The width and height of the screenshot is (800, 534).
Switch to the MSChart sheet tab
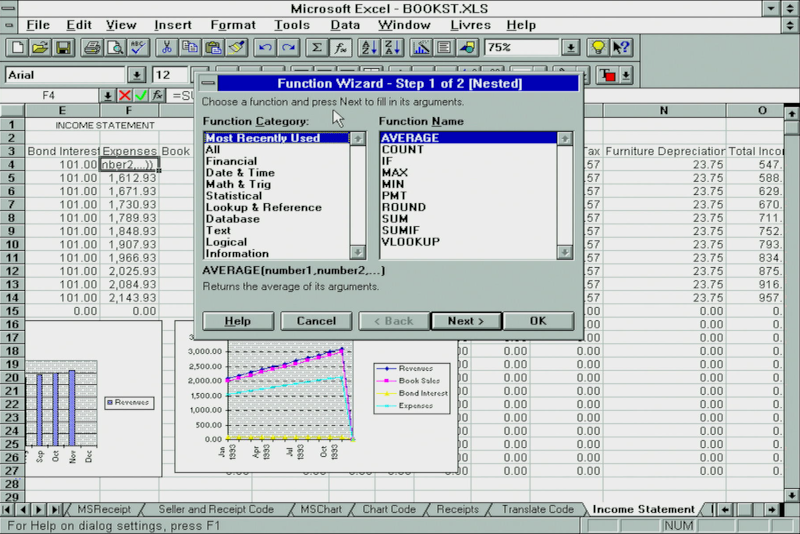pos(321,509)
